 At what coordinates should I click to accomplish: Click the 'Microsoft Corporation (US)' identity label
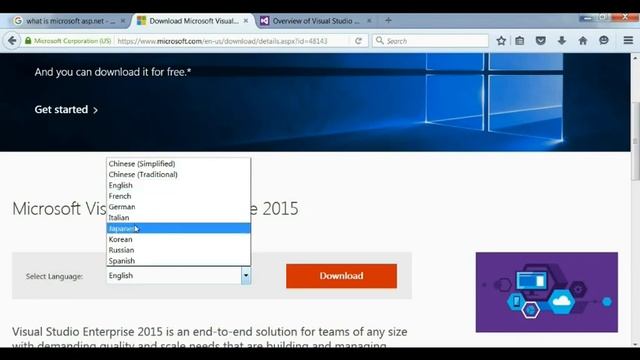pos(72,41)
